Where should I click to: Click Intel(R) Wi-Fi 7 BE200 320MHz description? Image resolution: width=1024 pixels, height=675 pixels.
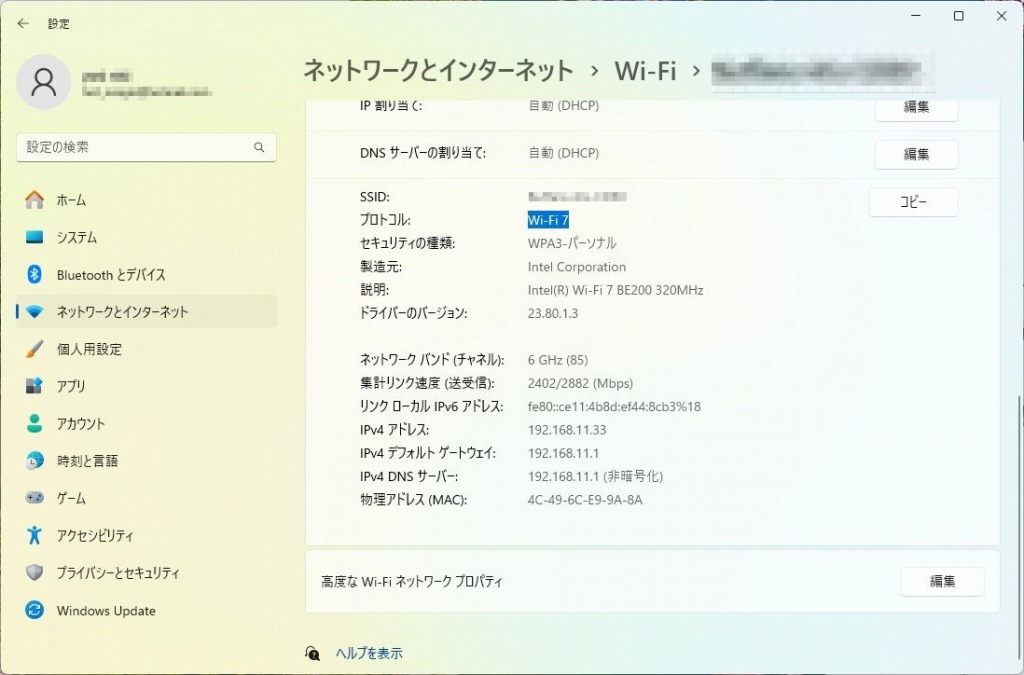[615, 290]
